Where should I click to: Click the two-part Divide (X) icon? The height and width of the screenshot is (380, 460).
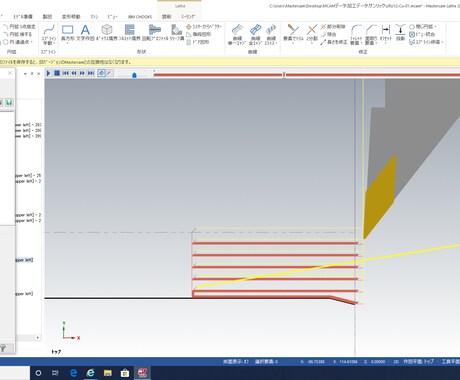312,30
